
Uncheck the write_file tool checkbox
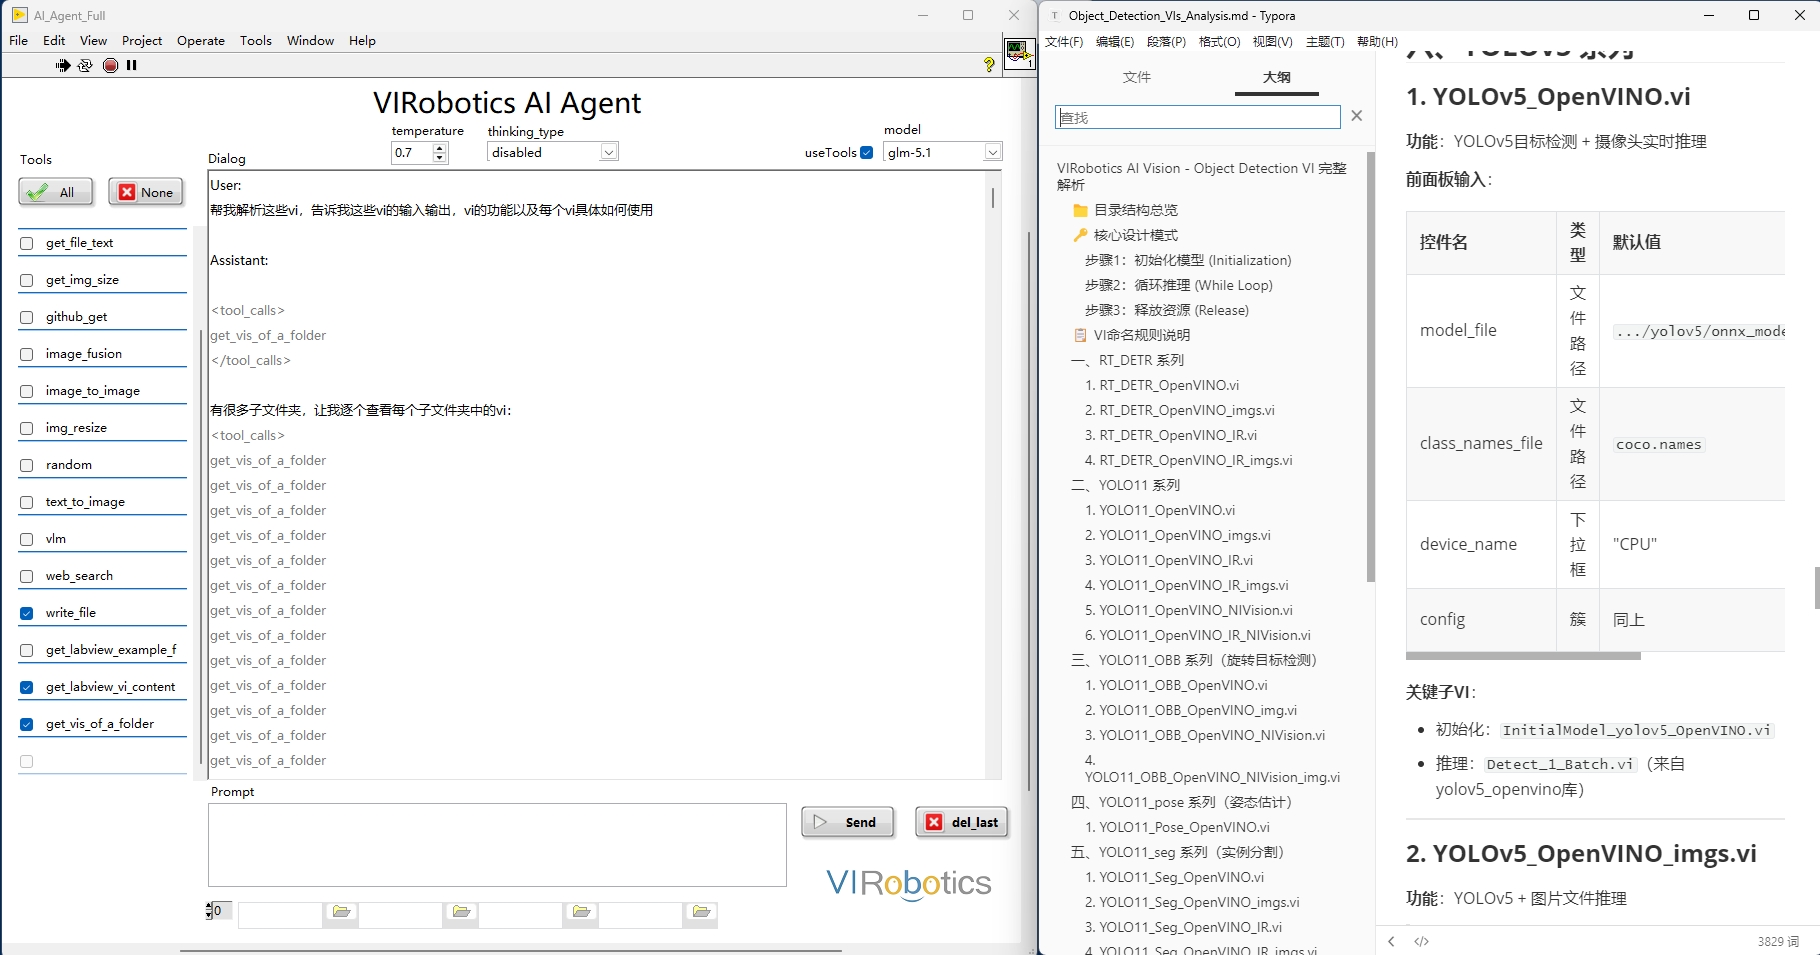click(27, 613)
